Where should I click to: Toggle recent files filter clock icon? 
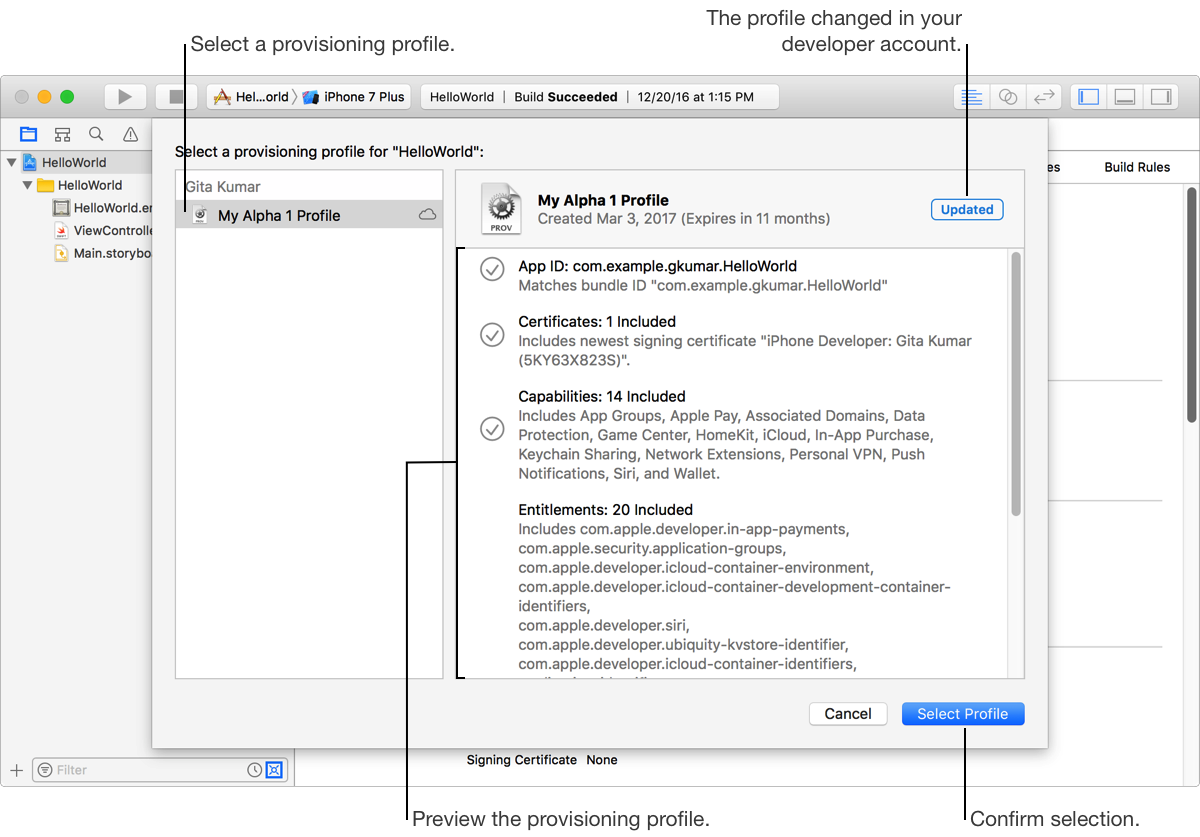[x=255, y=770]
